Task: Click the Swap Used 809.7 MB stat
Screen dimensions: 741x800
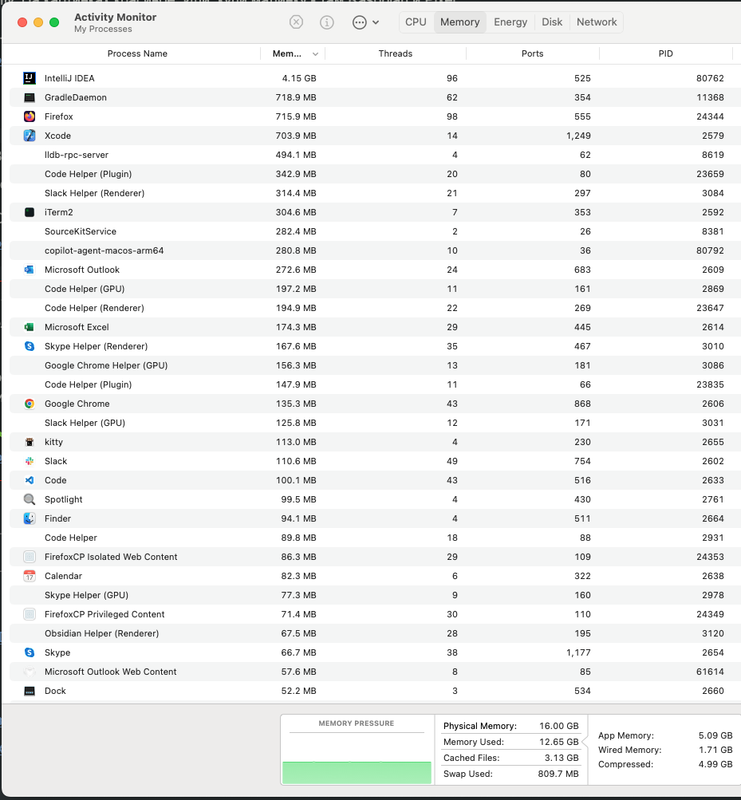Action: 511,773
